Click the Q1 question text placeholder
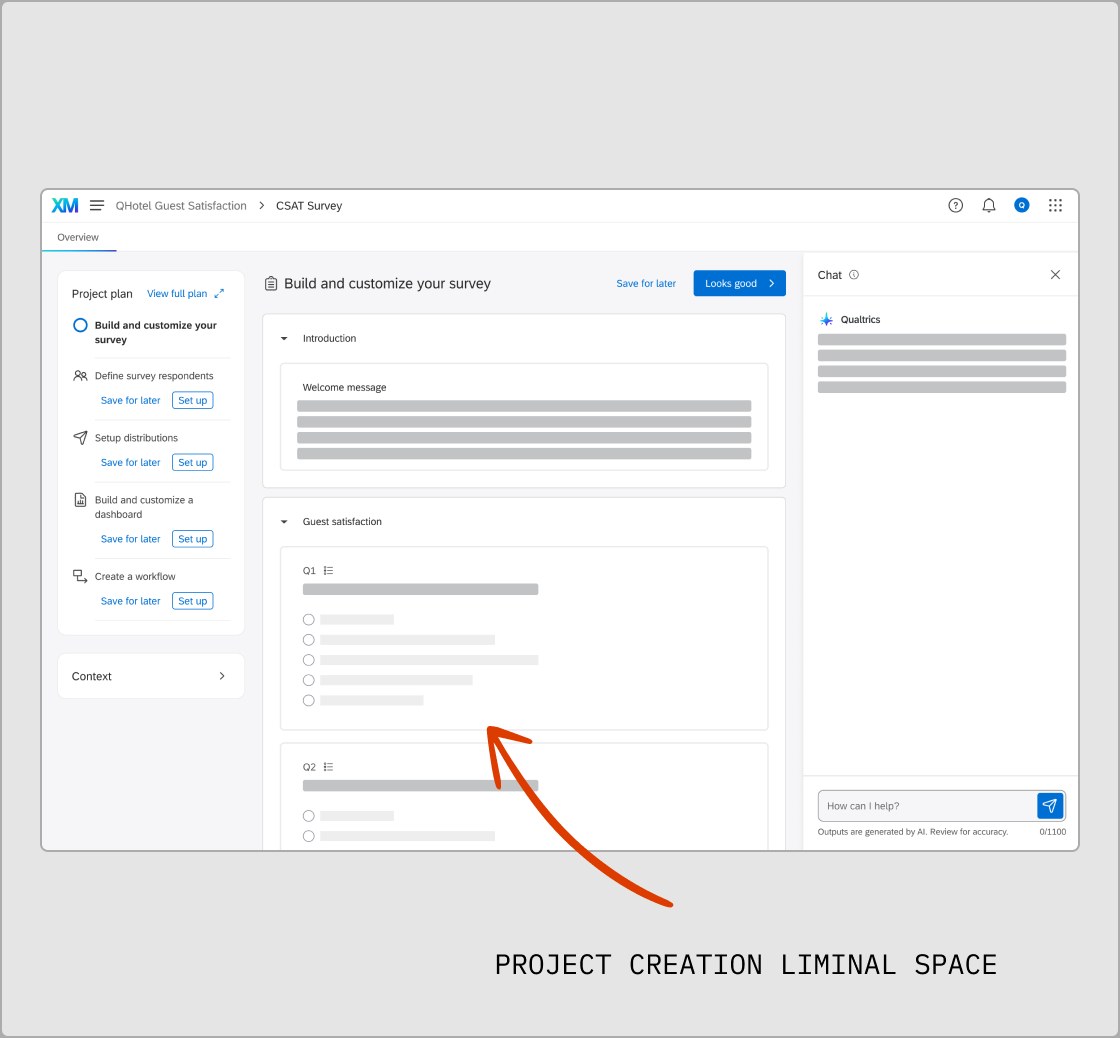The width and height of the screenshot is (1120, 1038). click(420, 589)
